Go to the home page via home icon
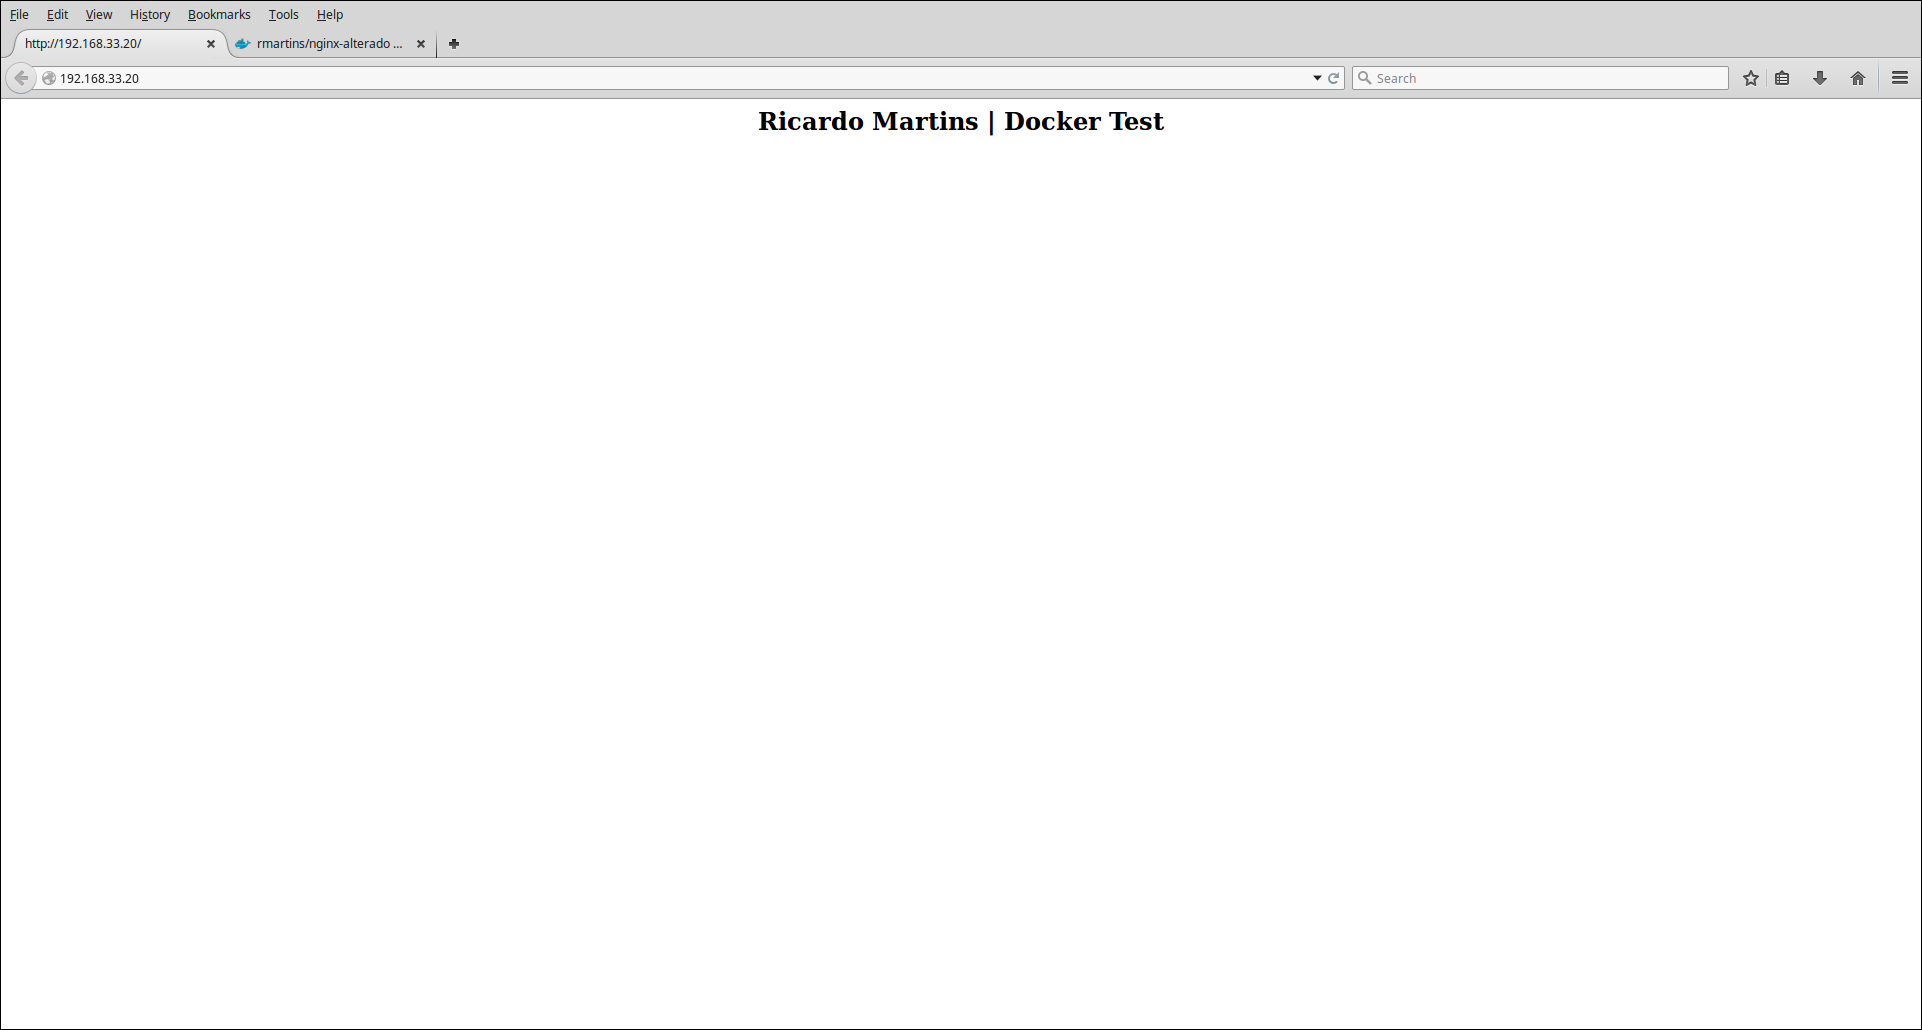This screenshot has width=1922, height=1030. pos(1858,78)
